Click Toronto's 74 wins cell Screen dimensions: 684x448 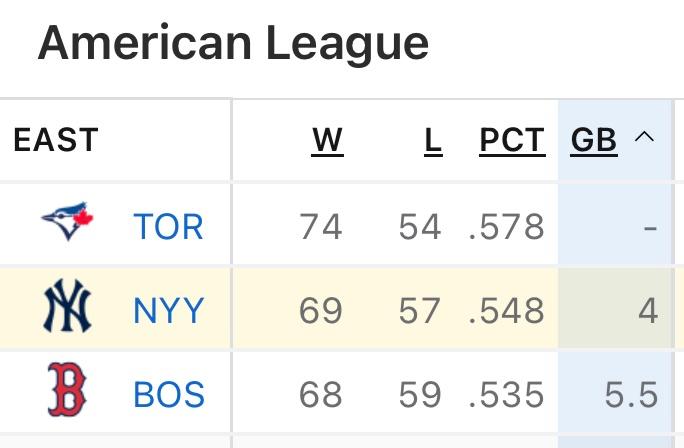click(x=321, y=227)
